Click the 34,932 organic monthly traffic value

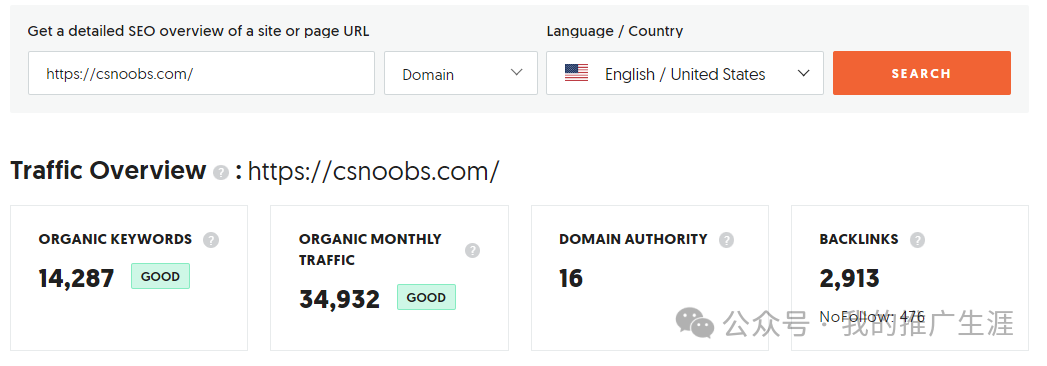point(339,299)
